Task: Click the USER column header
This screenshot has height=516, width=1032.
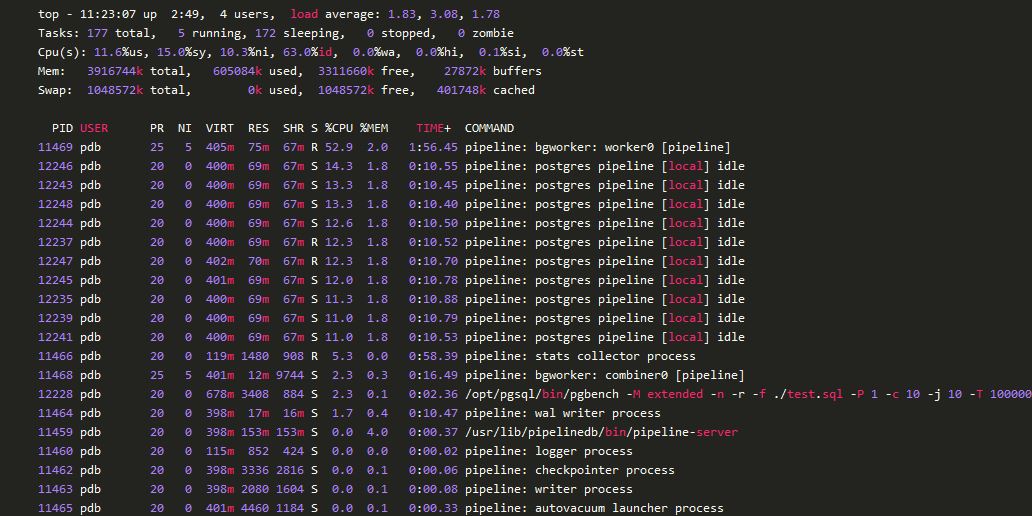Action: coord(94,128)
